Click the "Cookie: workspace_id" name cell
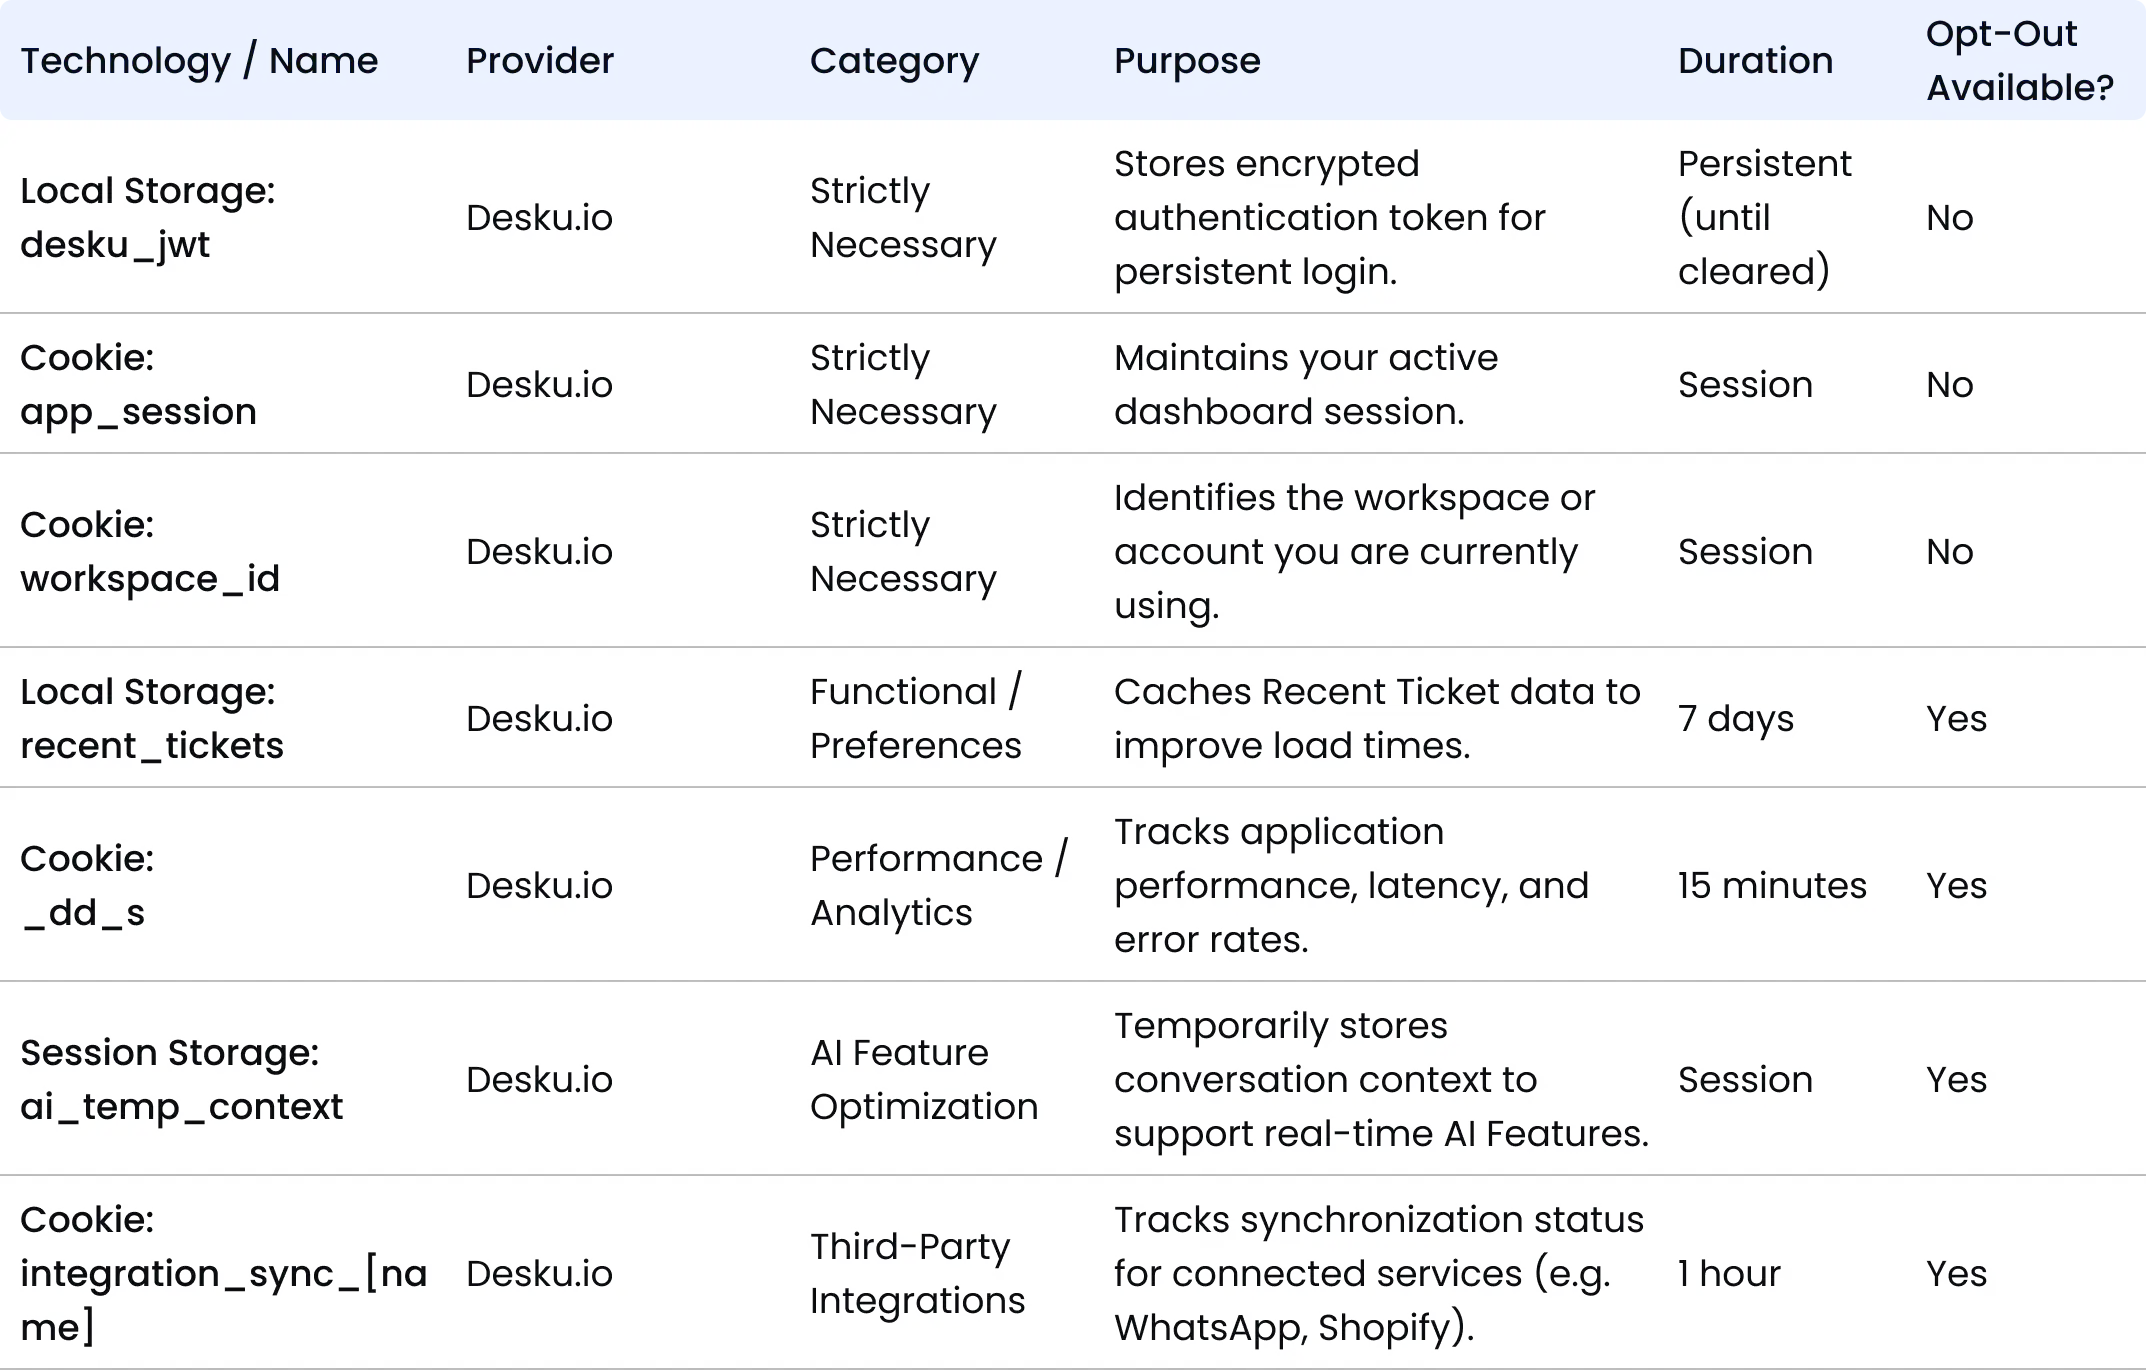This screenshot has width=2146, height=1370. 150,552
